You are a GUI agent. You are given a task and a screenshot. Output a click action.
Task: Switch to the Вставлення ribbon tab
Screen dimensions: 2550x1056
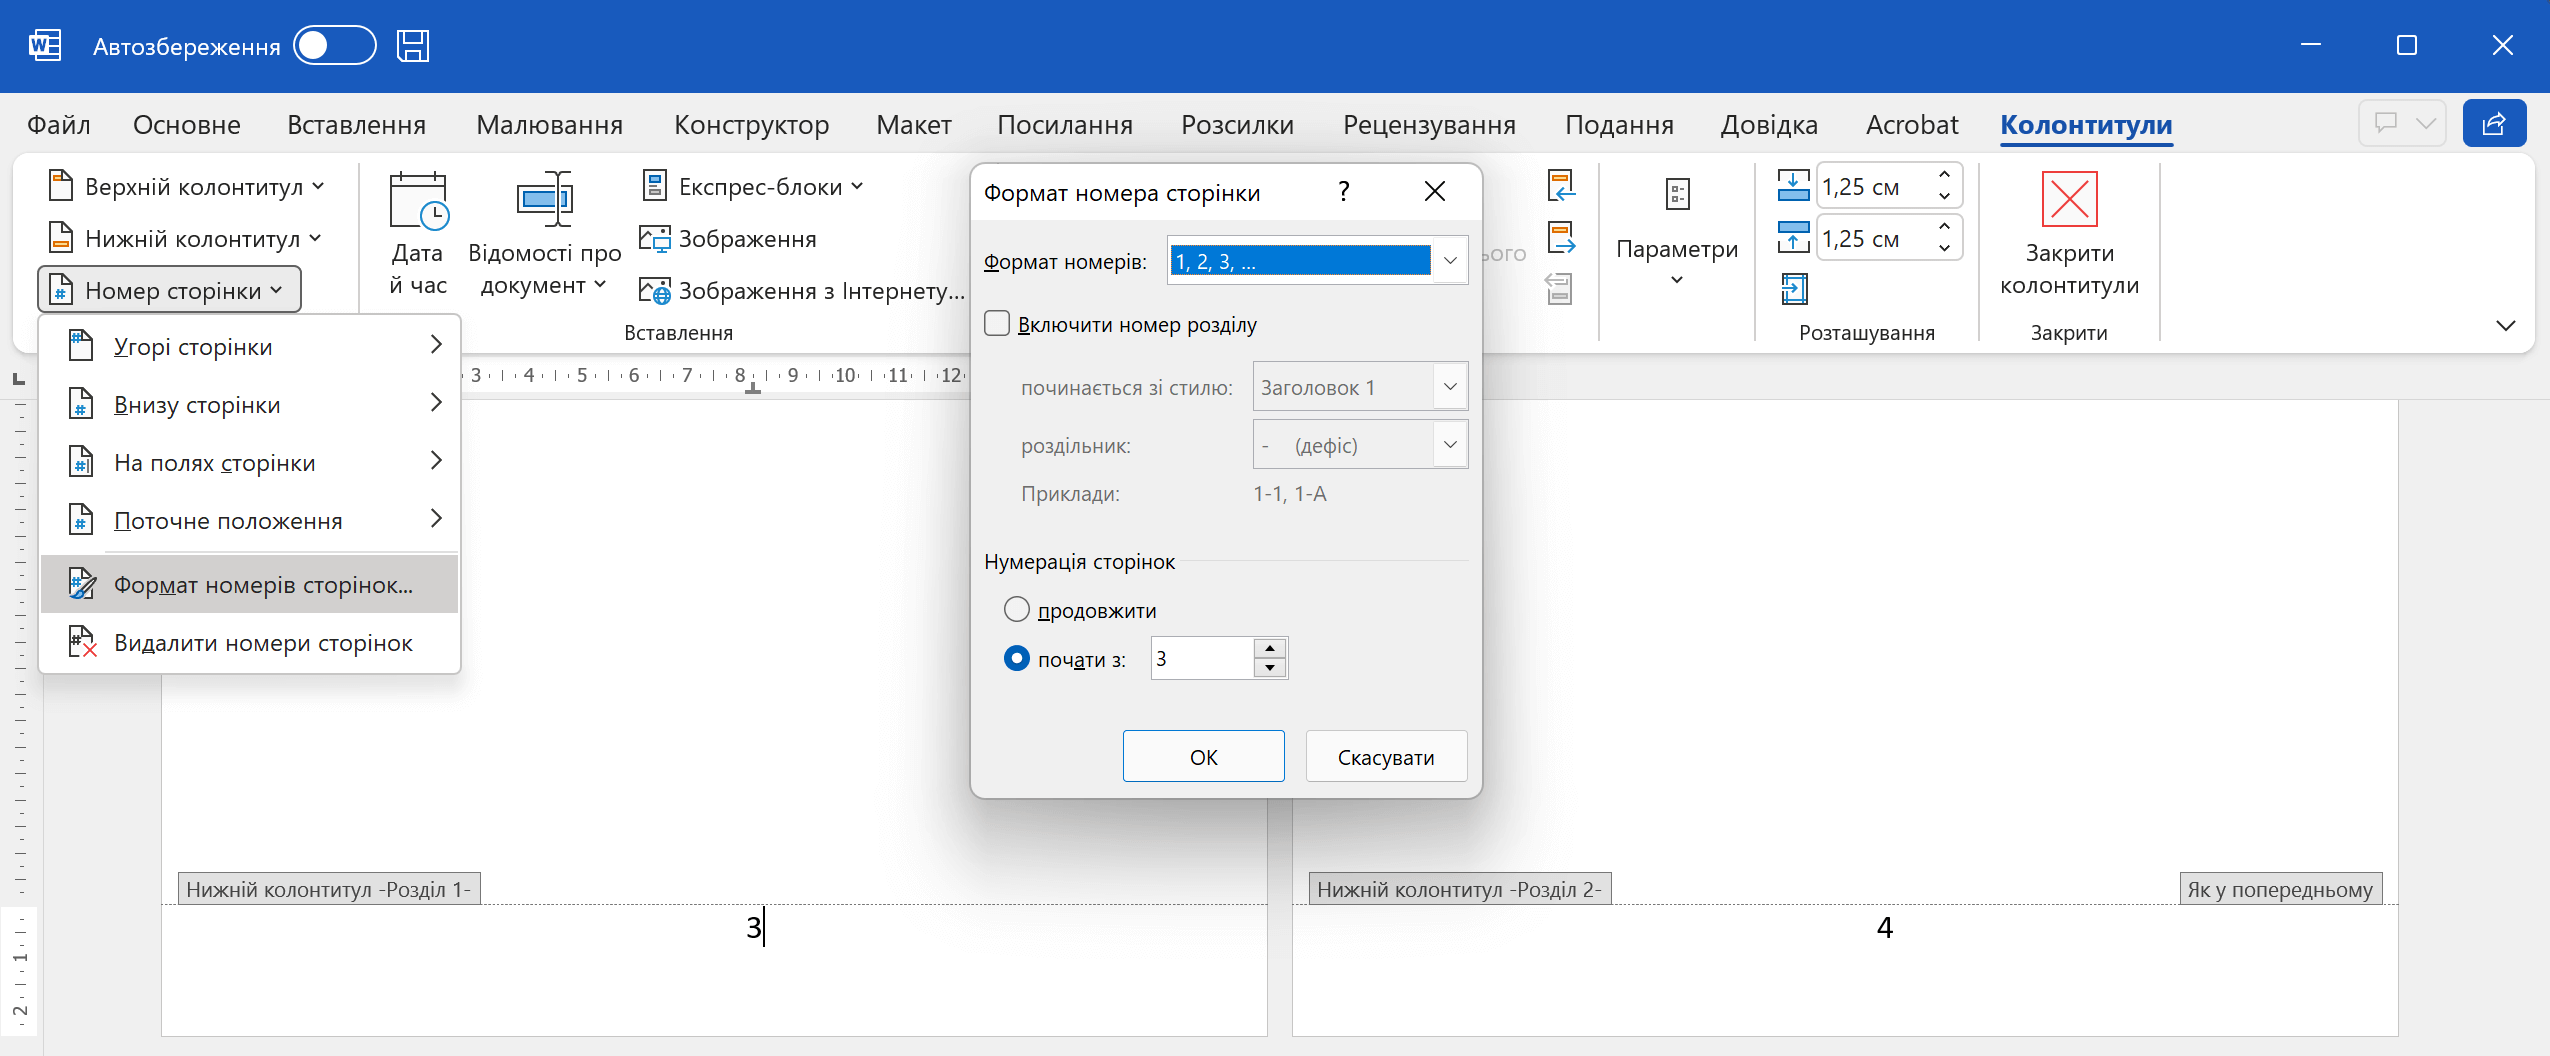pyautogui.click(x=356, y=125)
